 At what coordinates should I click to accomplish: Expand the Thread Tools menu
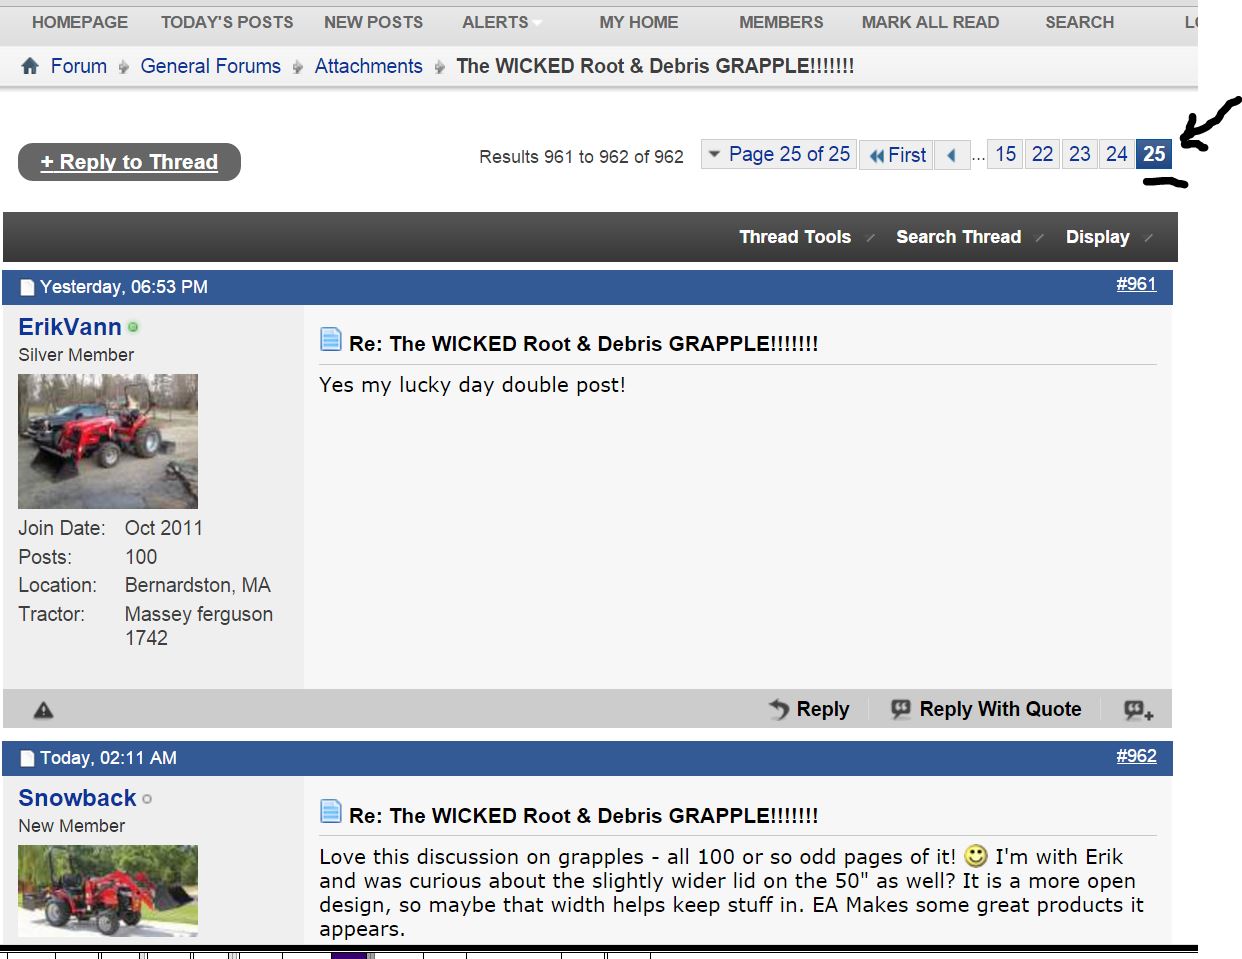click(795, 237)
